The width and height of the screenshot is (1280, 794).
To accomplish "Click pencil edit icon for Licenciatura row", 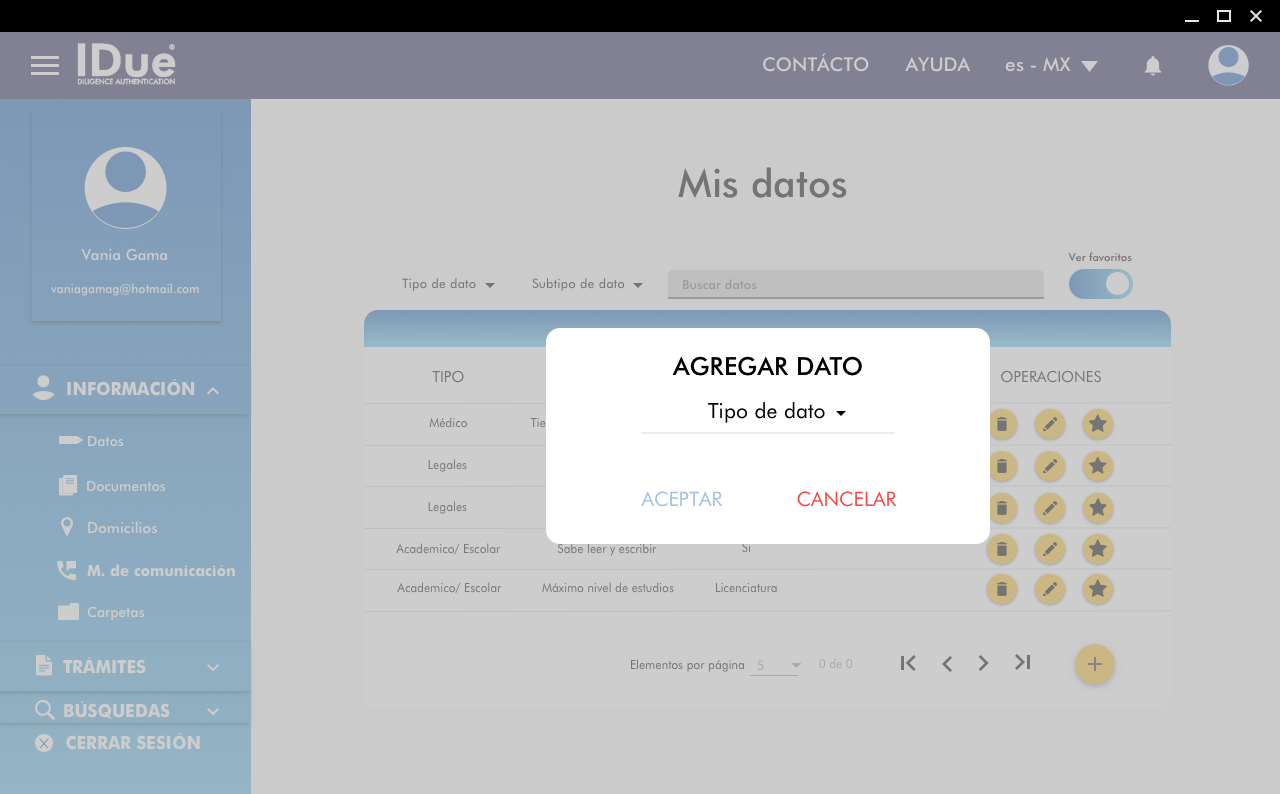I will [x=1049, y=589].
